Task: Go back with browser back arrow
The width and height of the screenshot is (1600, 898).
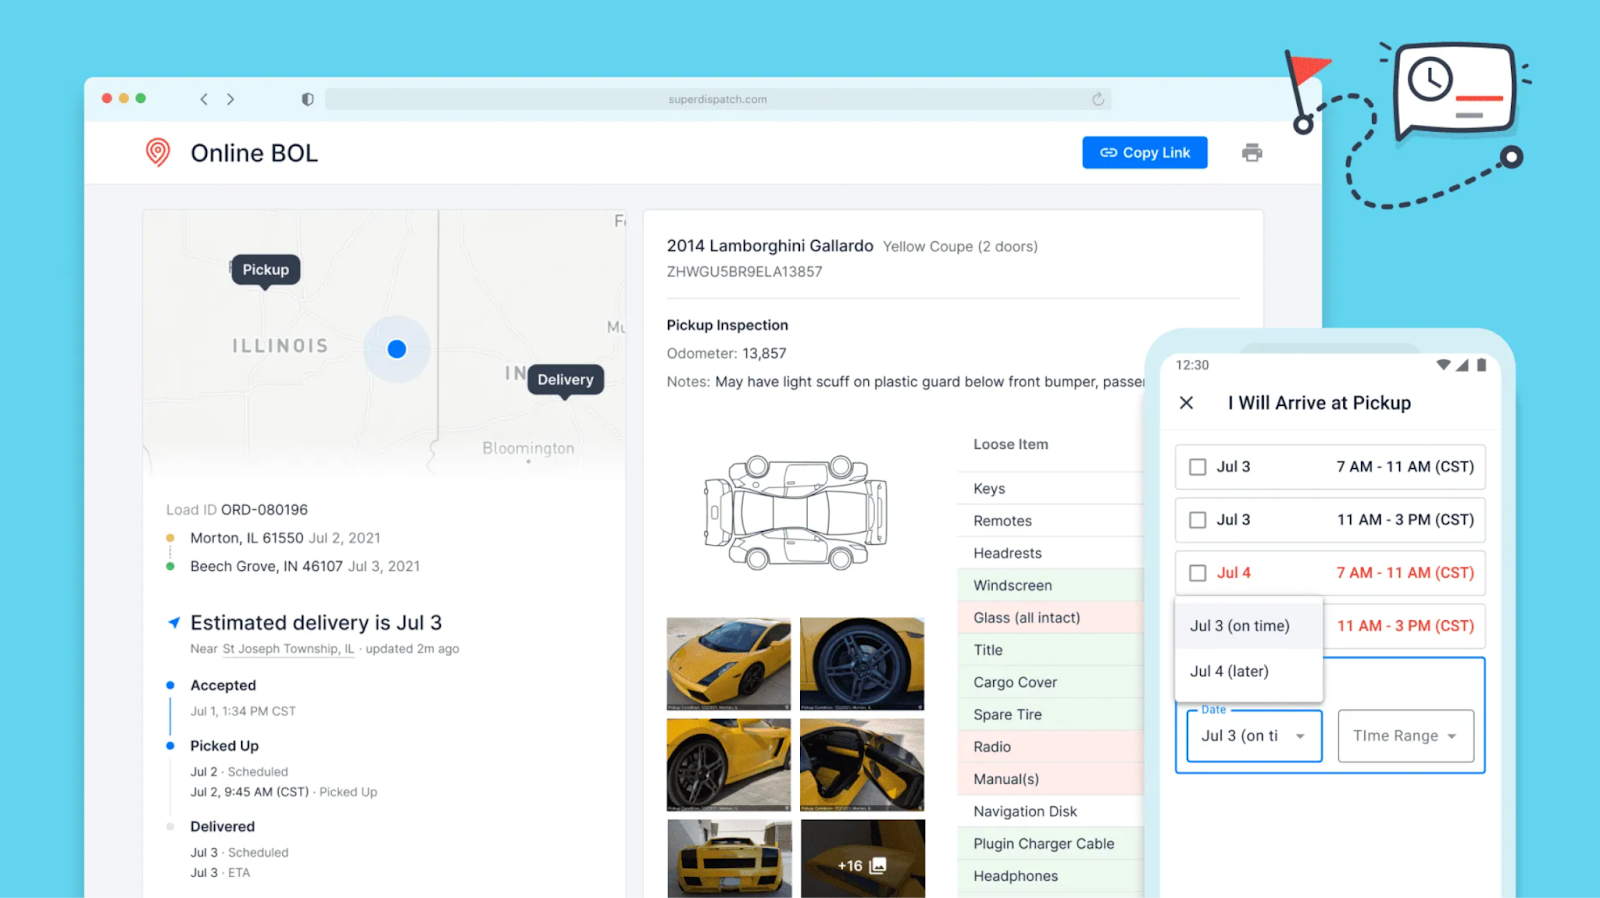Action: click(204, 99)
